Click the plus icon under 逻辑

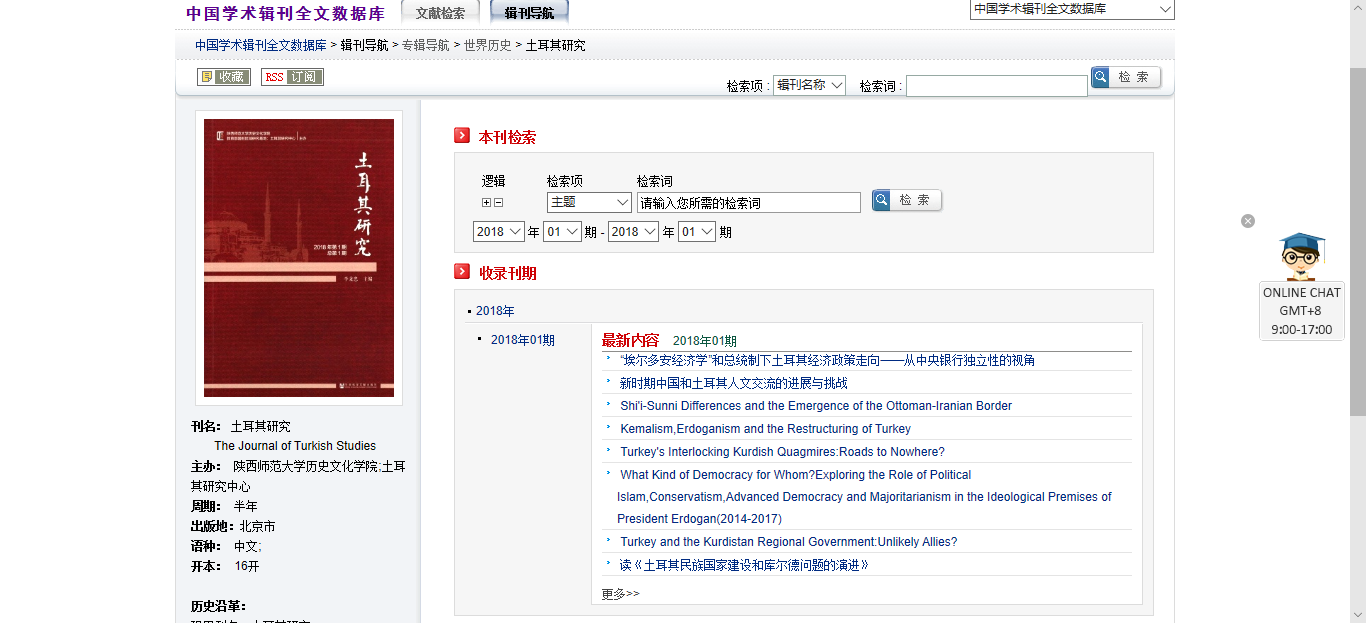(x=487, y=202)
